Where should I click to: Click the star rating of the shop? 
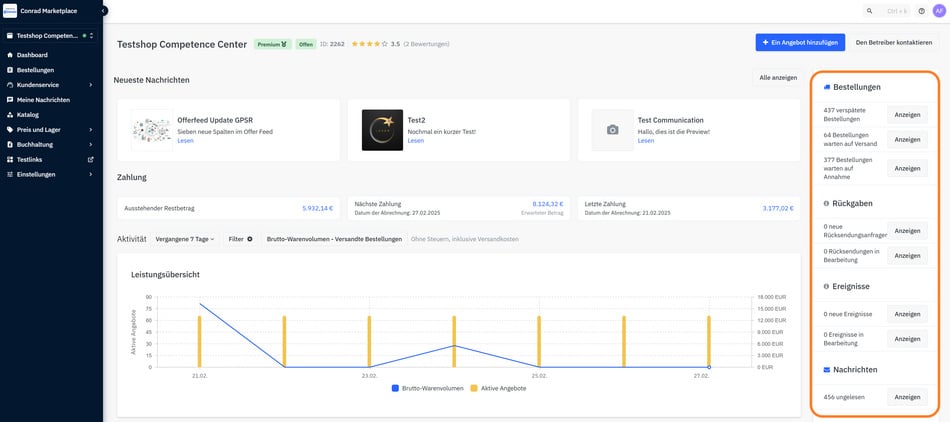coord(370,44)
